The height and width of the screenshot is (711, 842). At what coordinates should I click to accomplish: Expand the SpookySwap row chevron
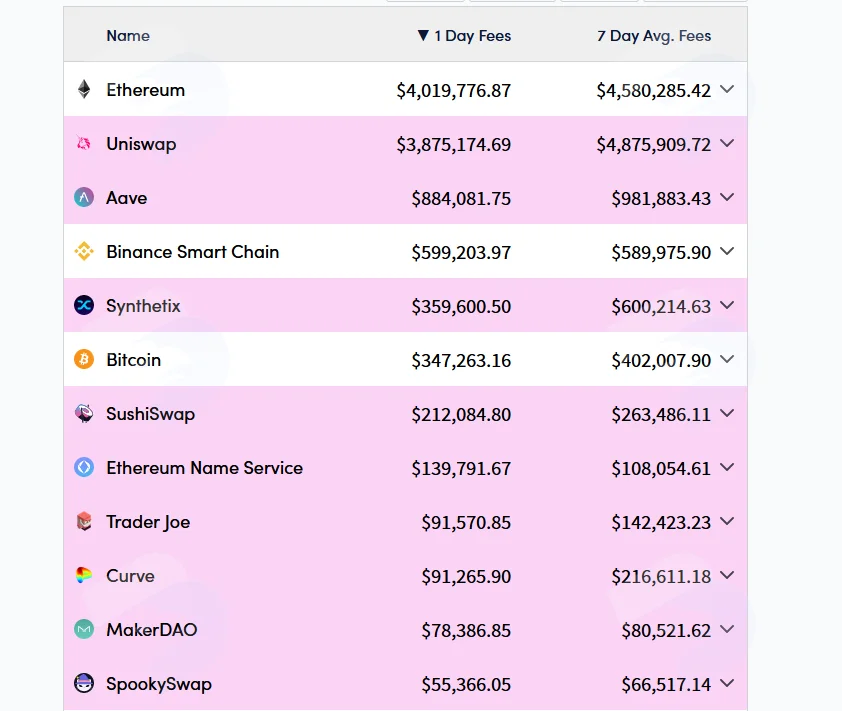coord(727,683)
